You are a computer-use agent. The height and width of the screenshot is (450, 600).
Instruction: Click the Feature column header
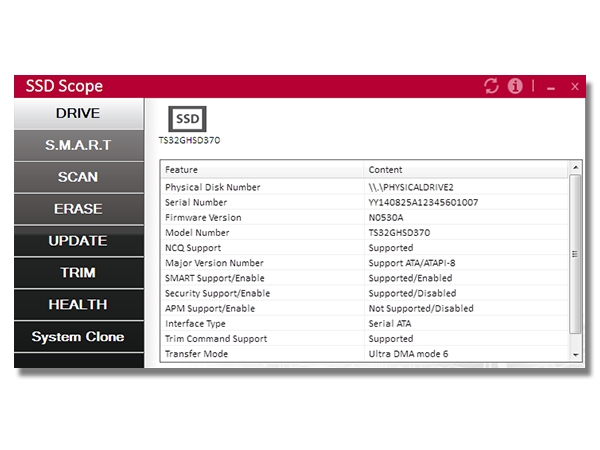(262, 169)
